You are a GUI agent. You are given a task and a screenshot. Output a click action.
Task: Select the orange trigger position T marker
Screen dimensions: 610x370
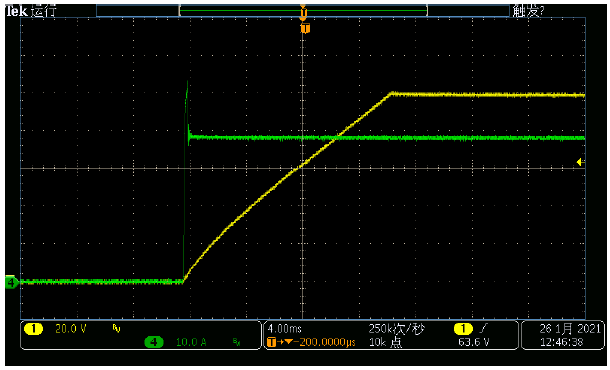pos(305,28)
